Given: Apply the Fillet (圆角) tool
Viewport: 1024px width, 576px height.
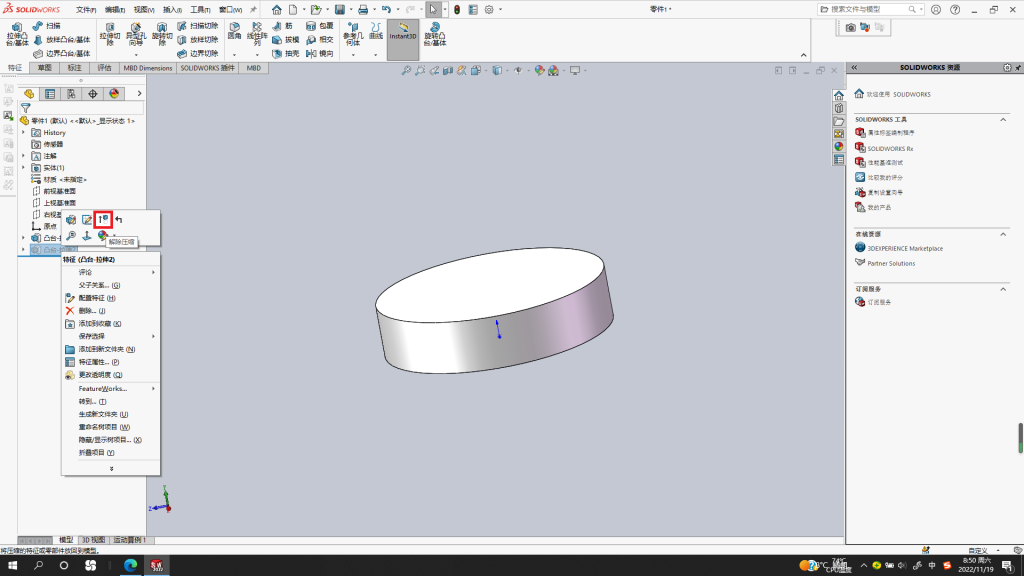Looking at the screenshot, I should tap(234, 31).
